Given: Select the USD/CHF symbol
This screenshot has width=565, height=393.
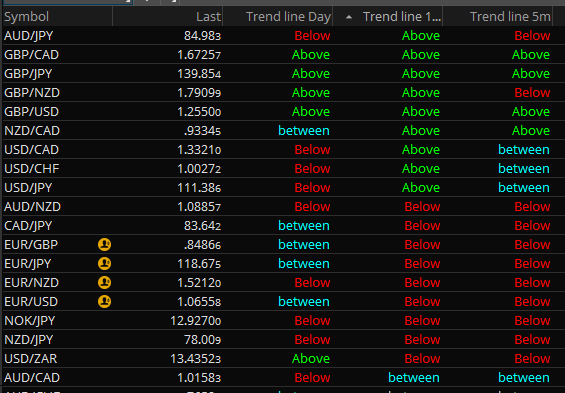Looking at the screenshot, I should [32, 169].
